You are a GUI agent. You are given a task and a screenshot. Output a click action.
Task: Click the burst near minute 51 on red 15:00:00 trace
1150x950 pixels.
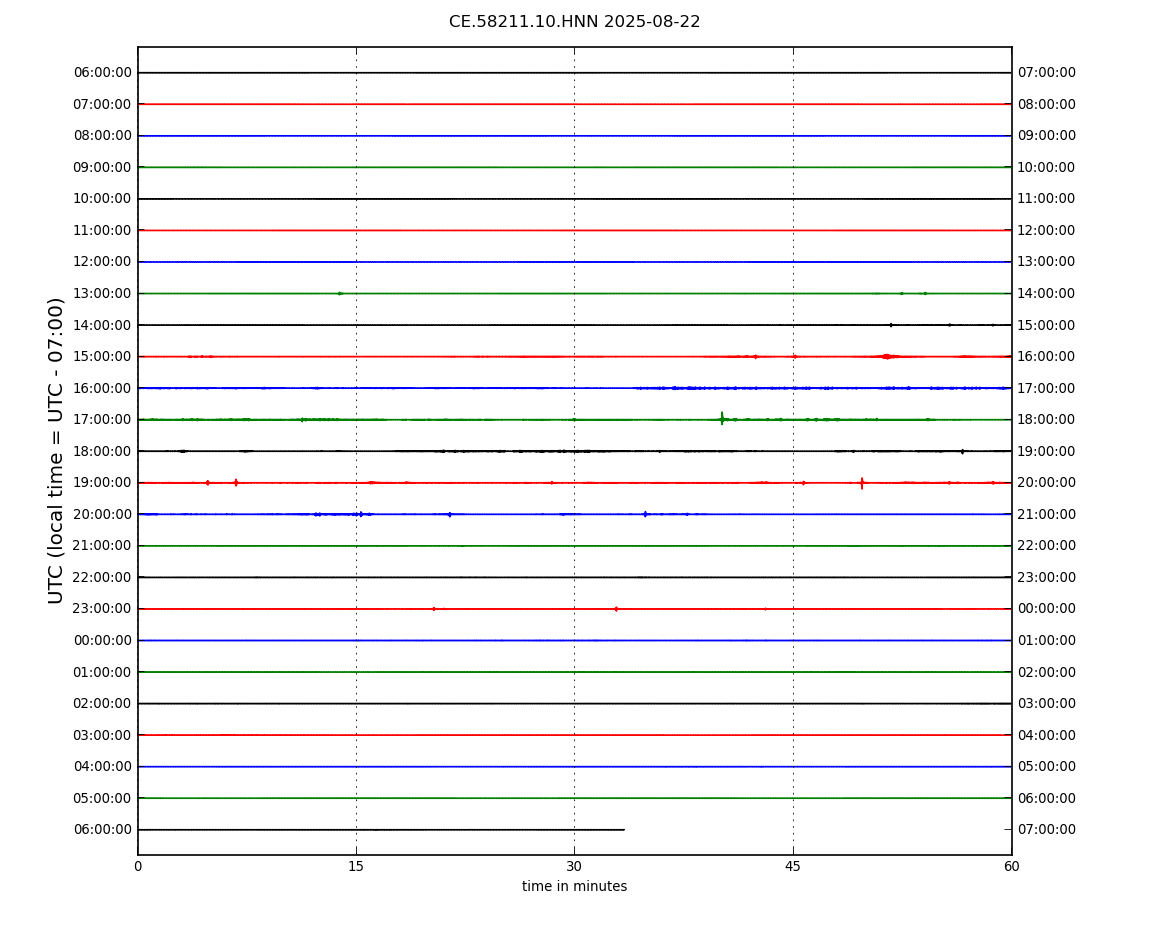pyautogui.click(x=887, y=357)
